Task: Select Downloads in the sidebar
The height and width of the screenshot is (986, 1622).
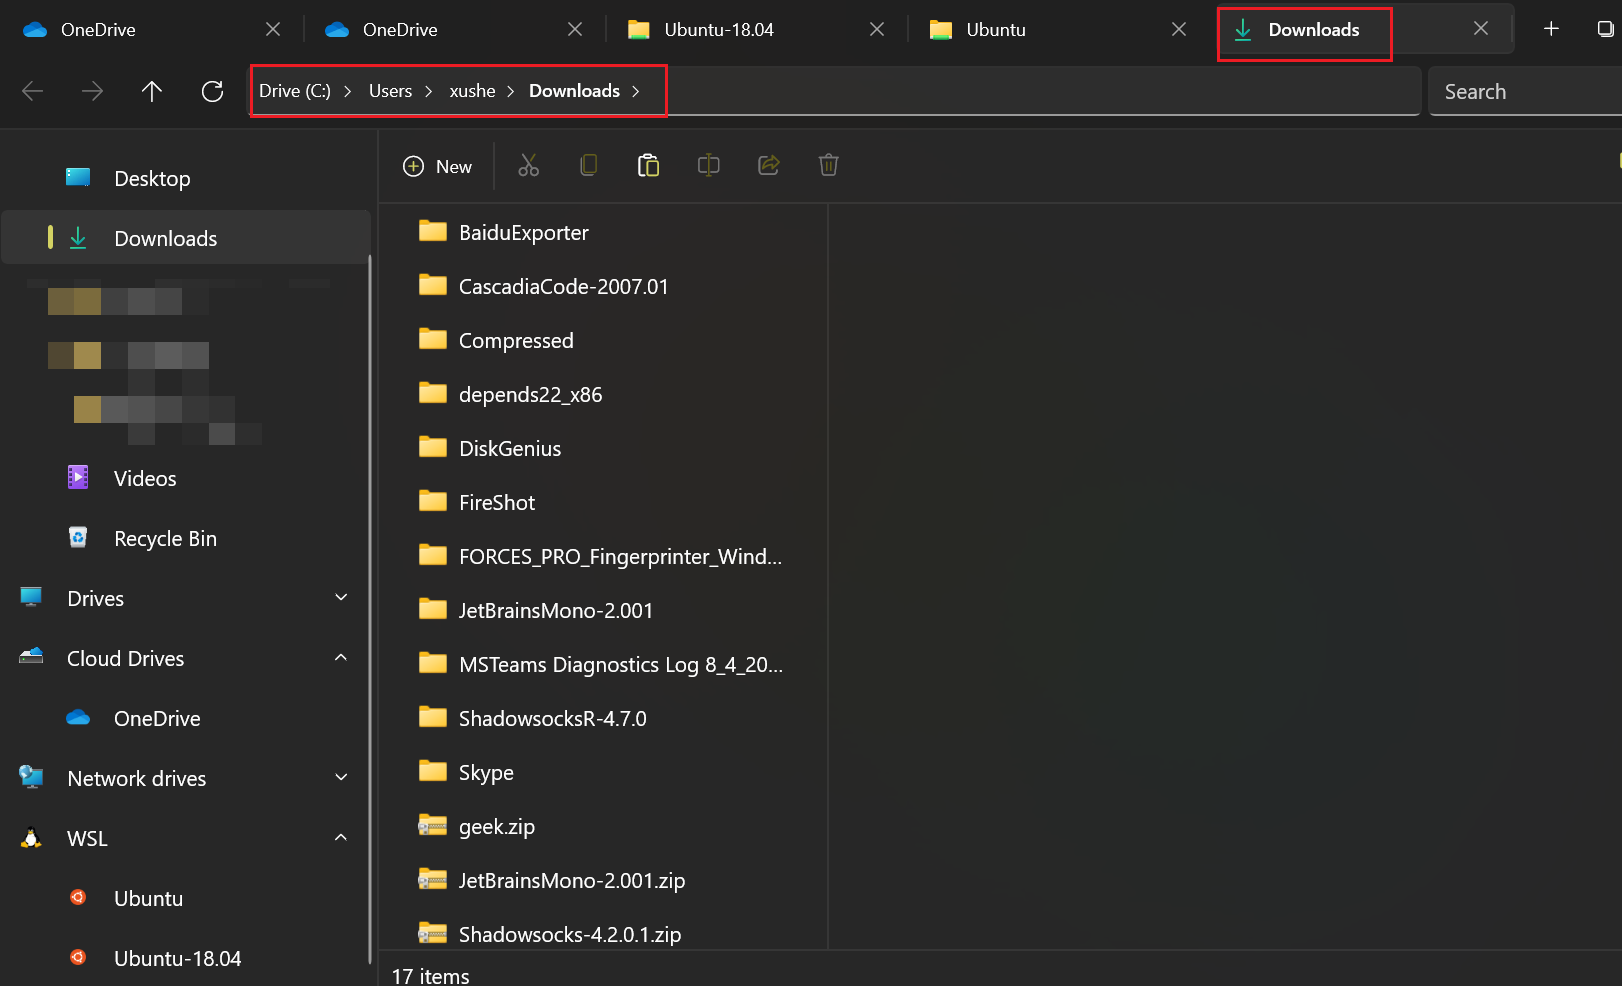Action: point(186,238)
